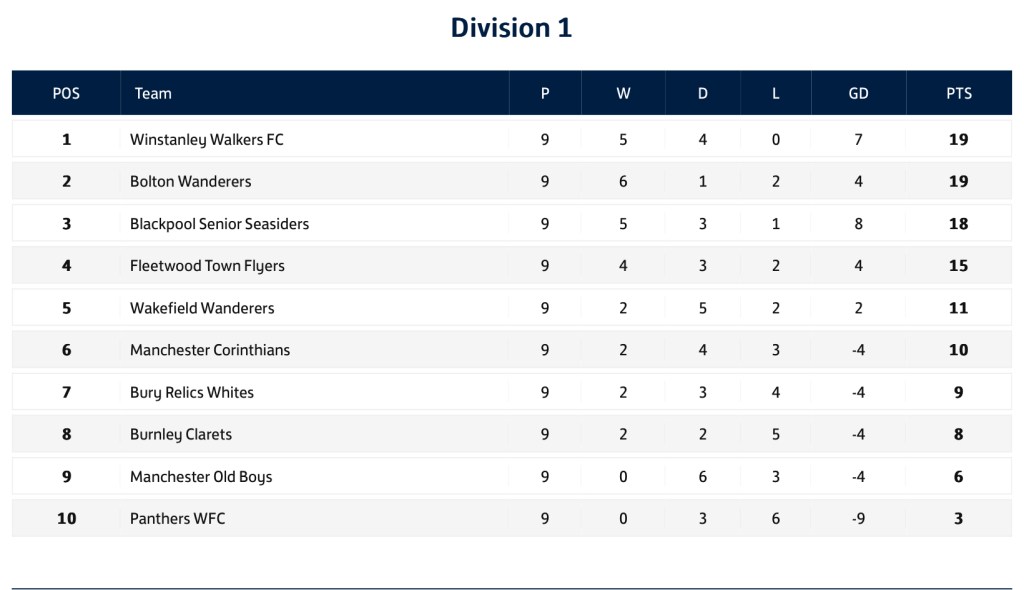The width and height of the screenshot is (1024, 590).
Task: Click Fleetwood Town Flyers in the table
Action: pyautogui.click(x=207, y=266)
